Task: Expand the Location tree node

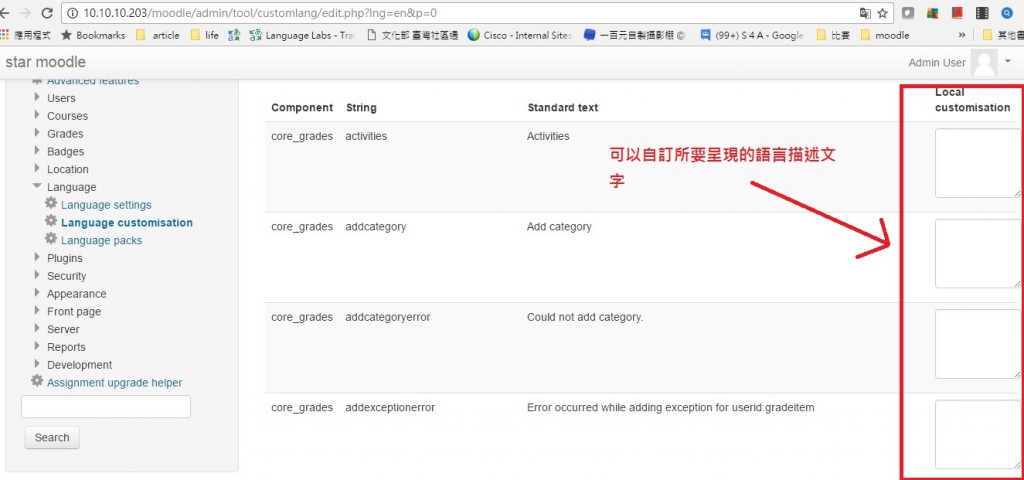Action: click(37, 168)
